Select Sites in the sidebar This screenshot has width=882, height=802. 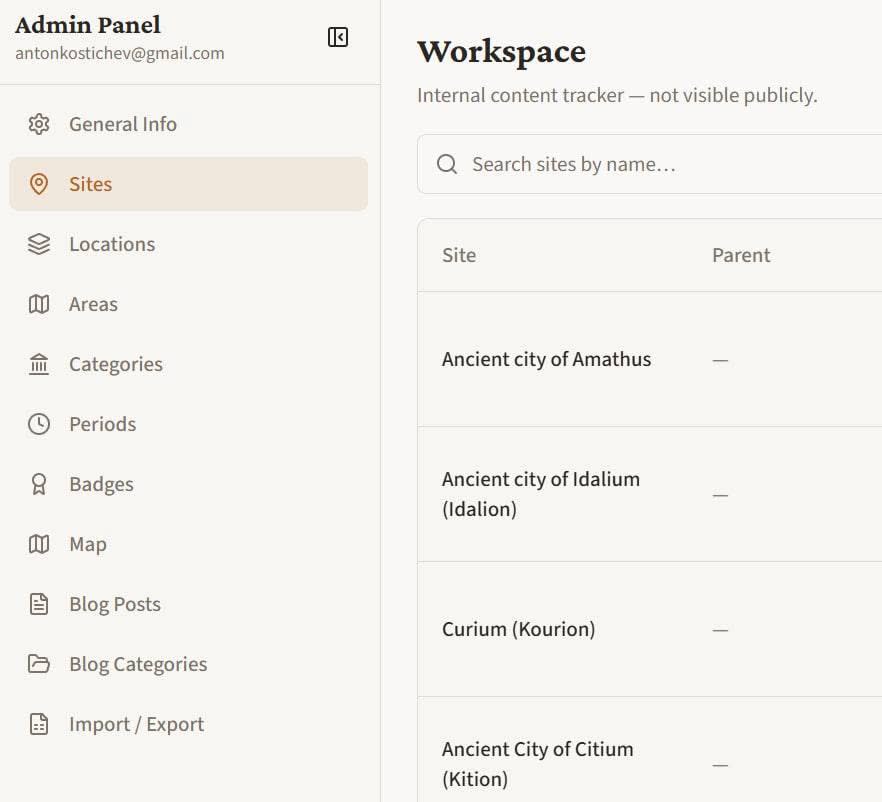(x=188, y=184)
